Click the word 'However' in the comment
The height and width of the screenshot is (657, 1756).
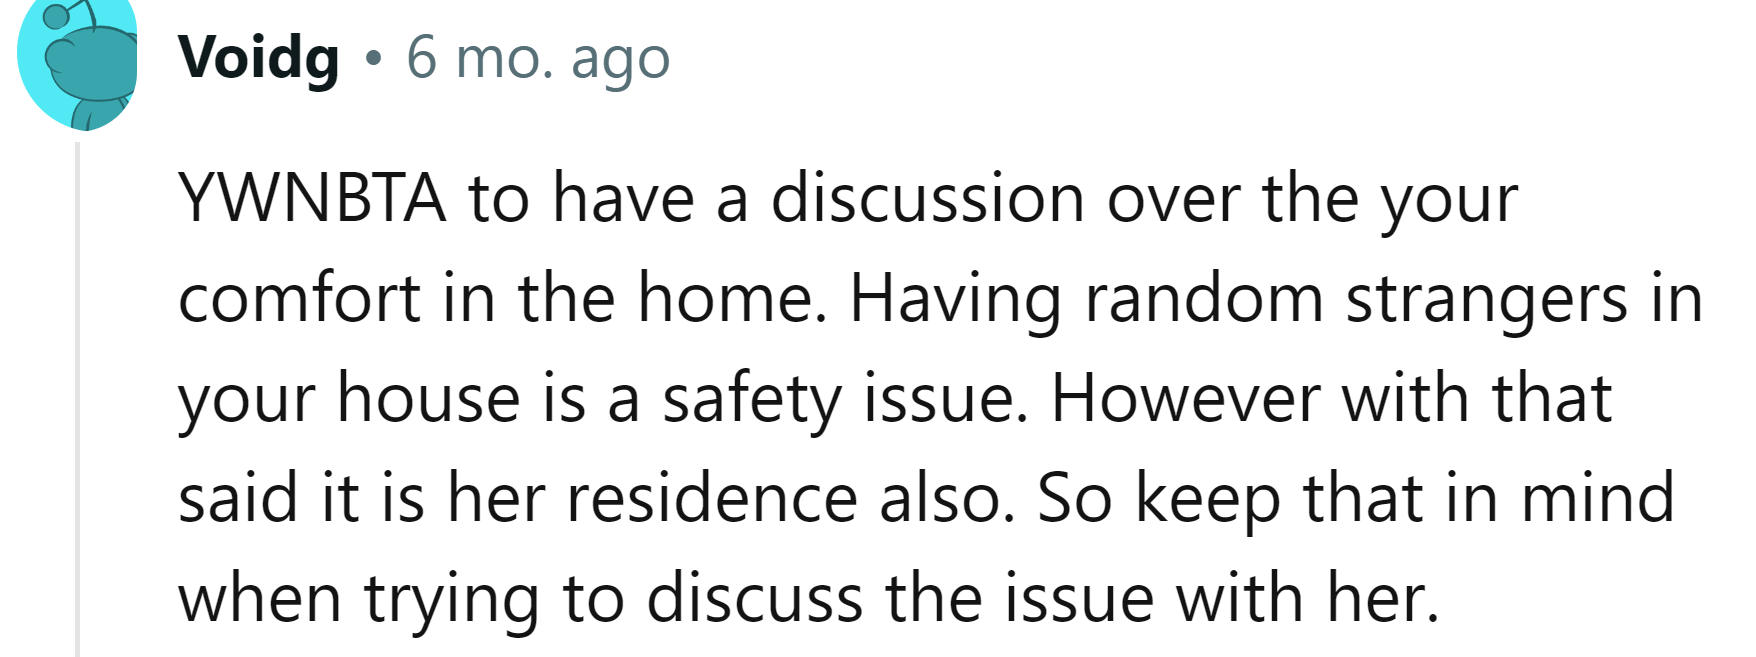point(1185,398)
